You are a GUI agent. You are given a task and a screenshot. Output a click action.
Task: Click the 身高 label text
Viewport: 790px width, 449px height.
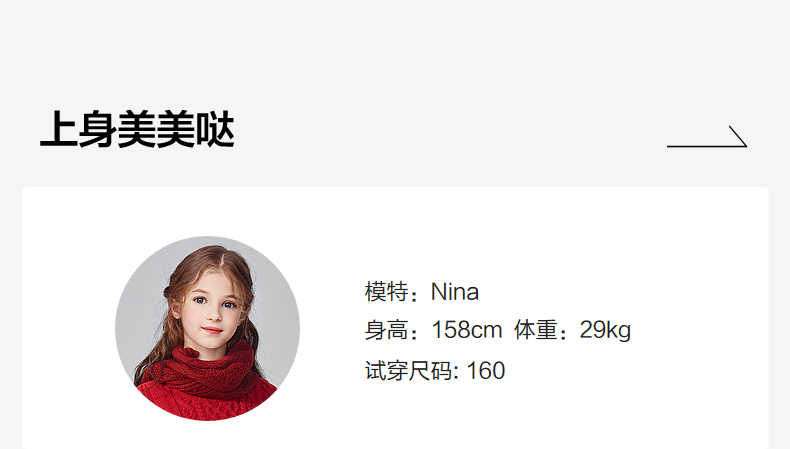pos(386,331)
